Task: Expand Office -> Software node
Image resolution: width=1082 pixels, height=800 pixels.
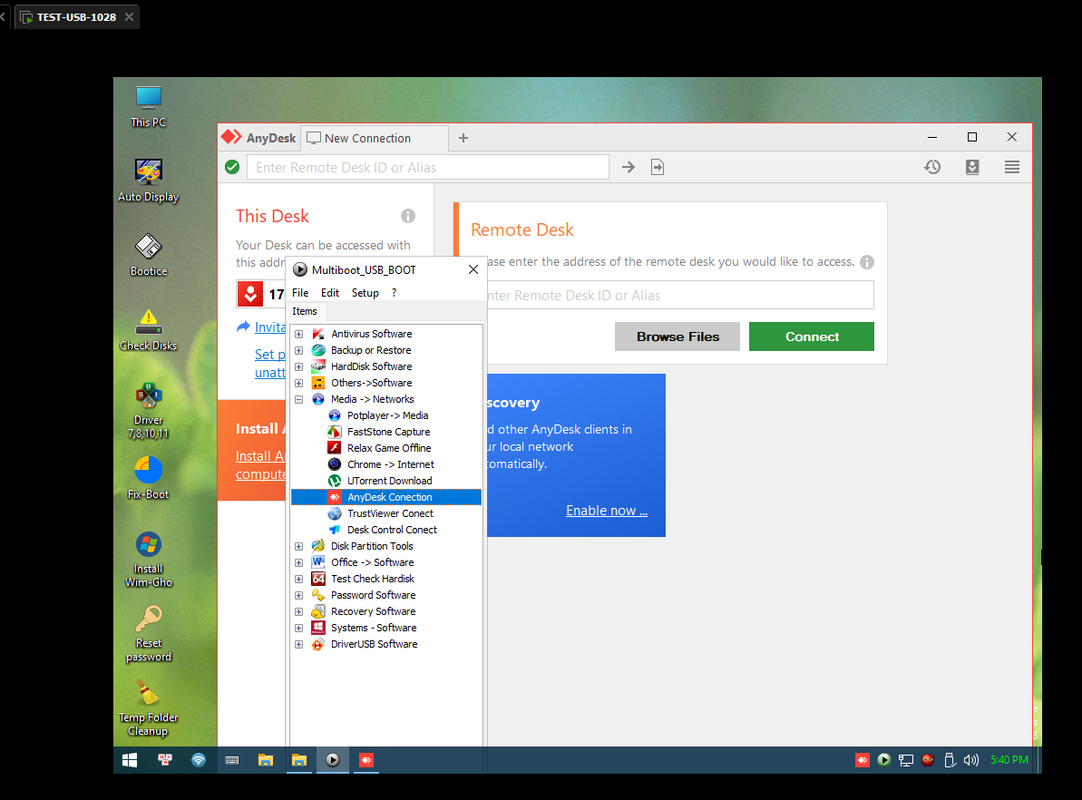Action: point(299,563)
